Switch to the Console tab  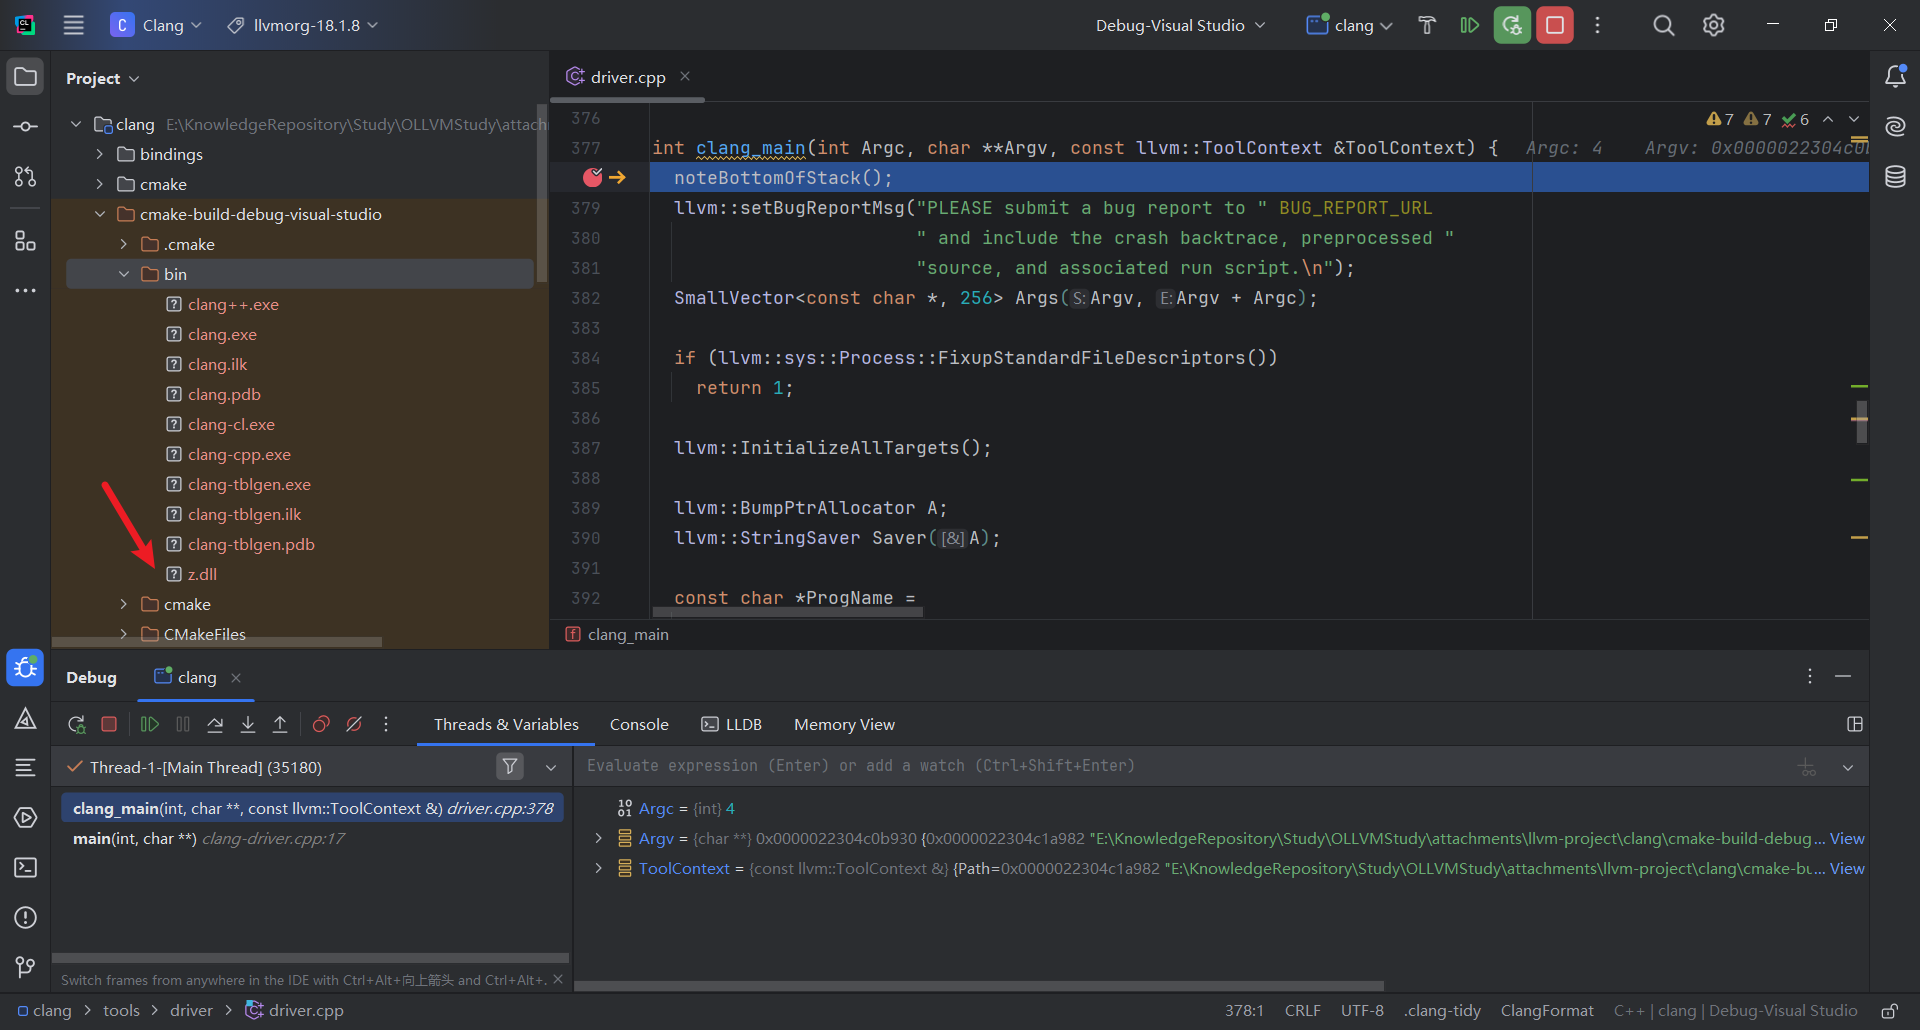coord(638,724)
